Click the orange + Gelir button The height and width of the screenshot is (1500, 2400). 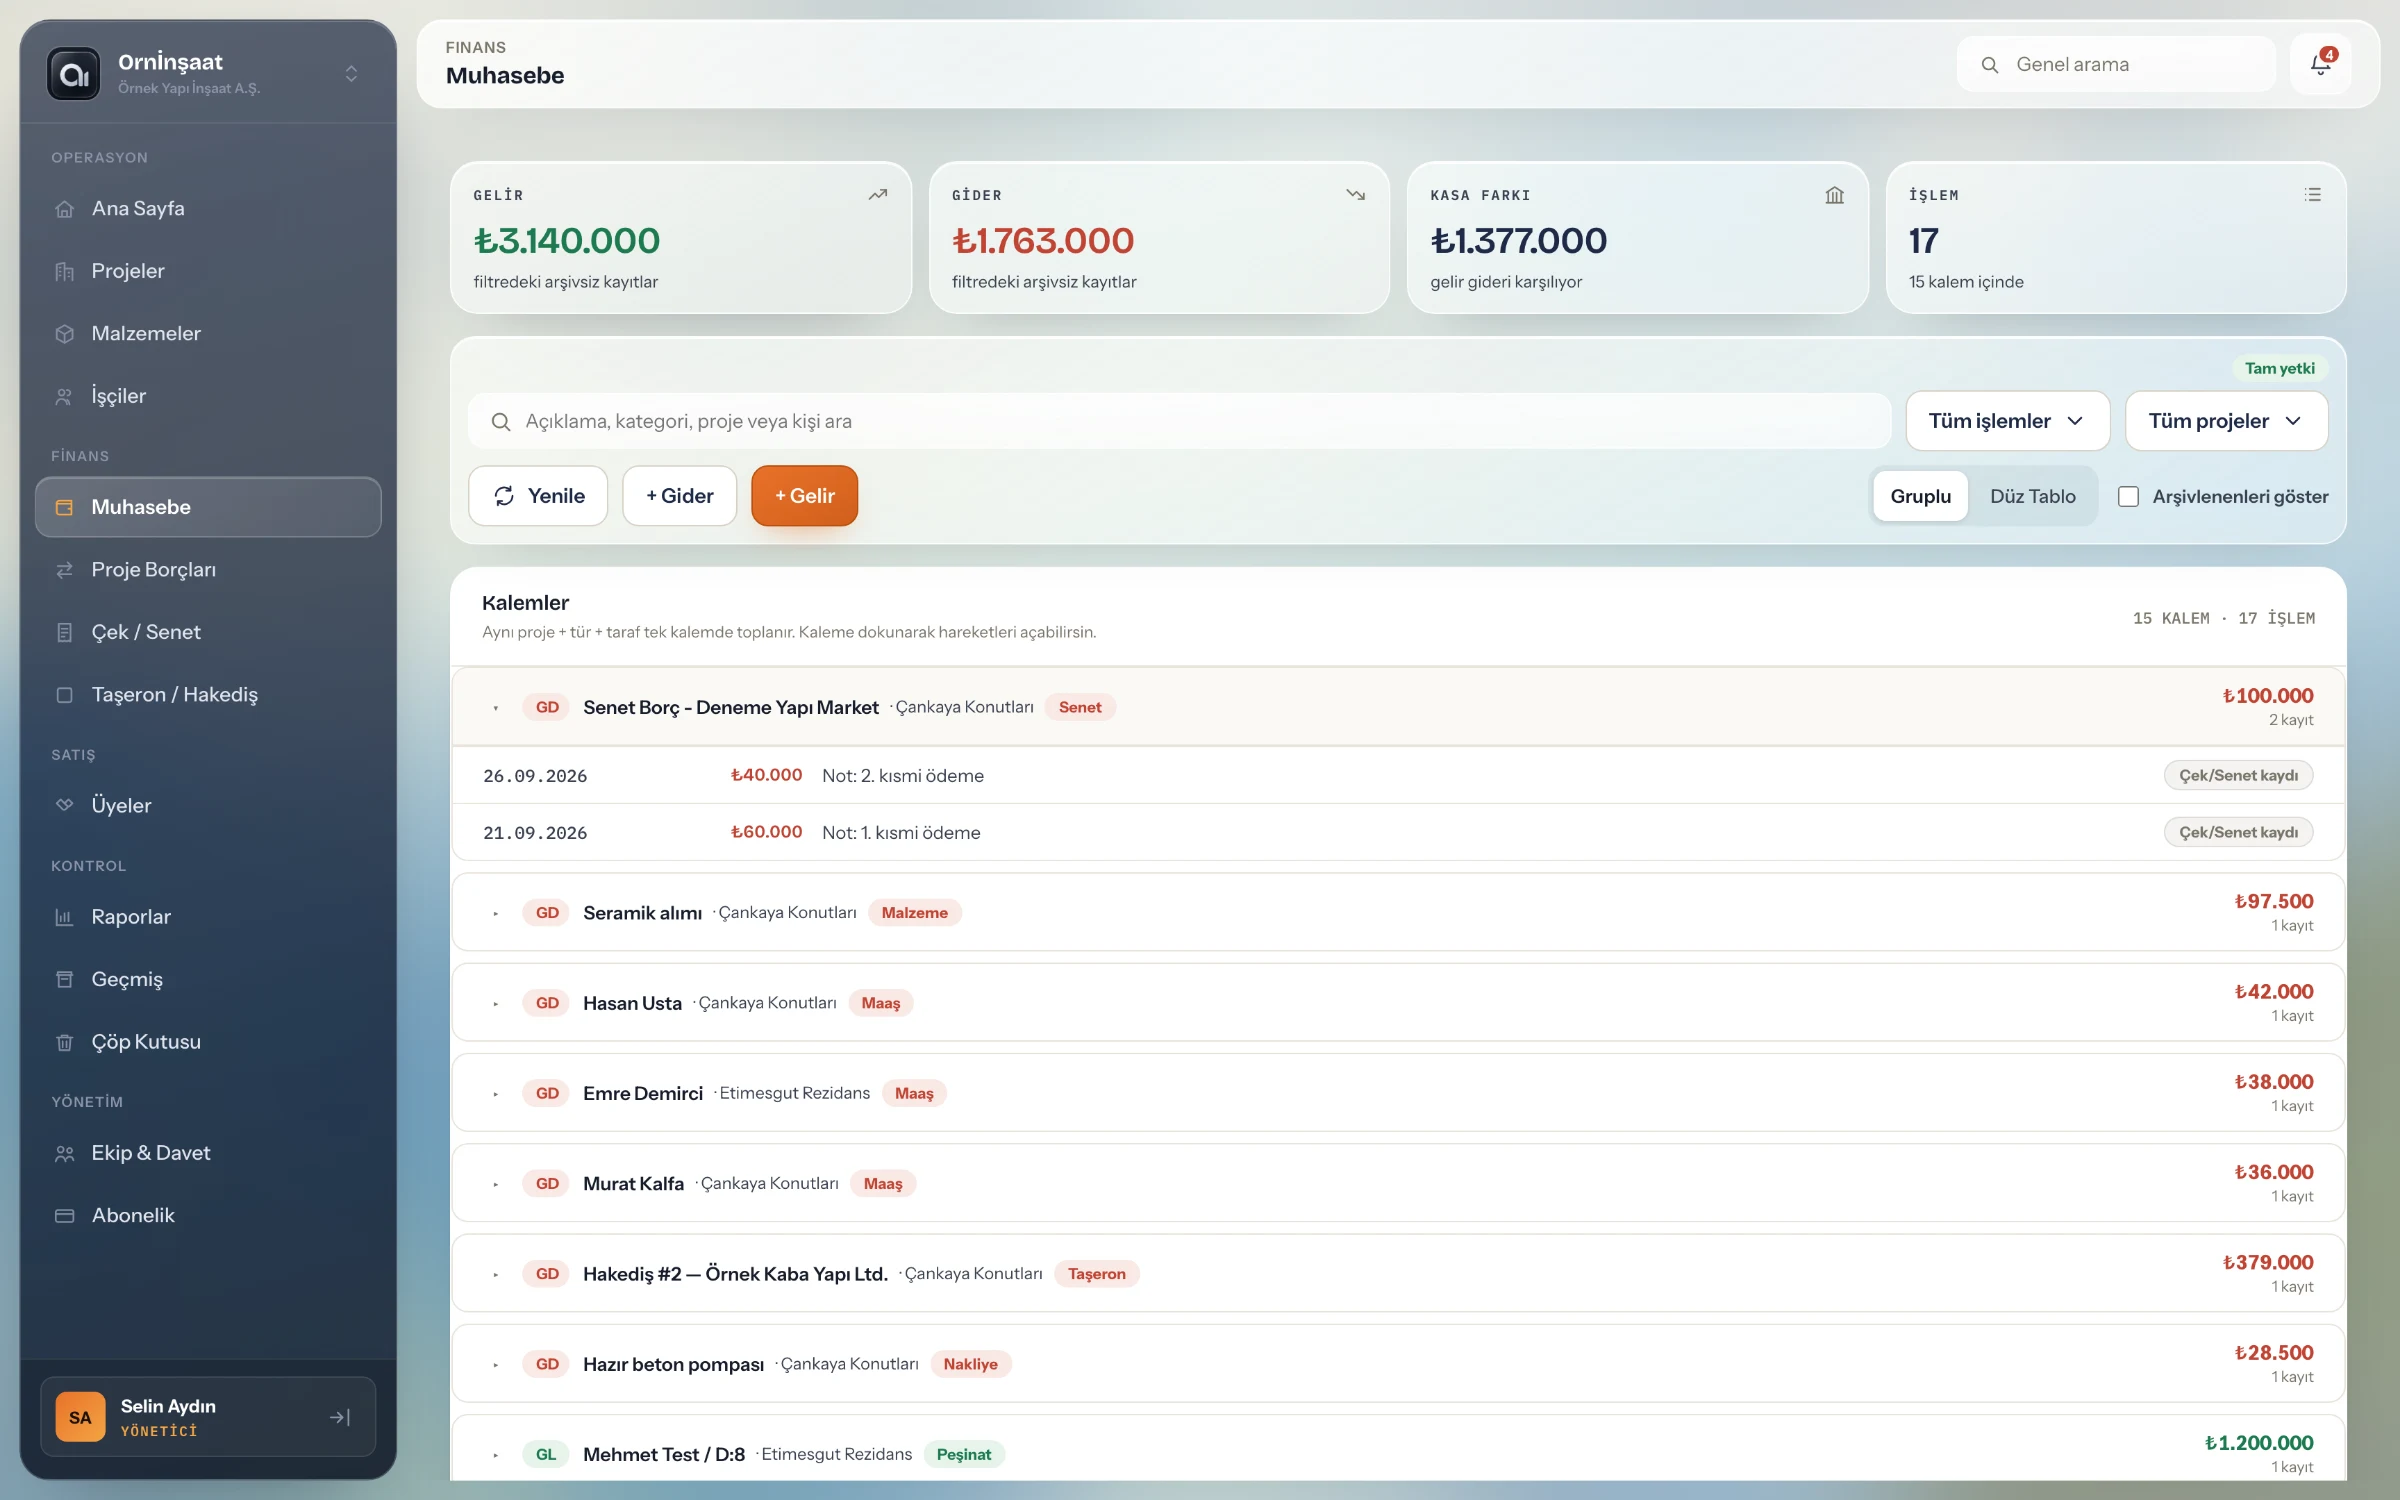pos(804,496)
